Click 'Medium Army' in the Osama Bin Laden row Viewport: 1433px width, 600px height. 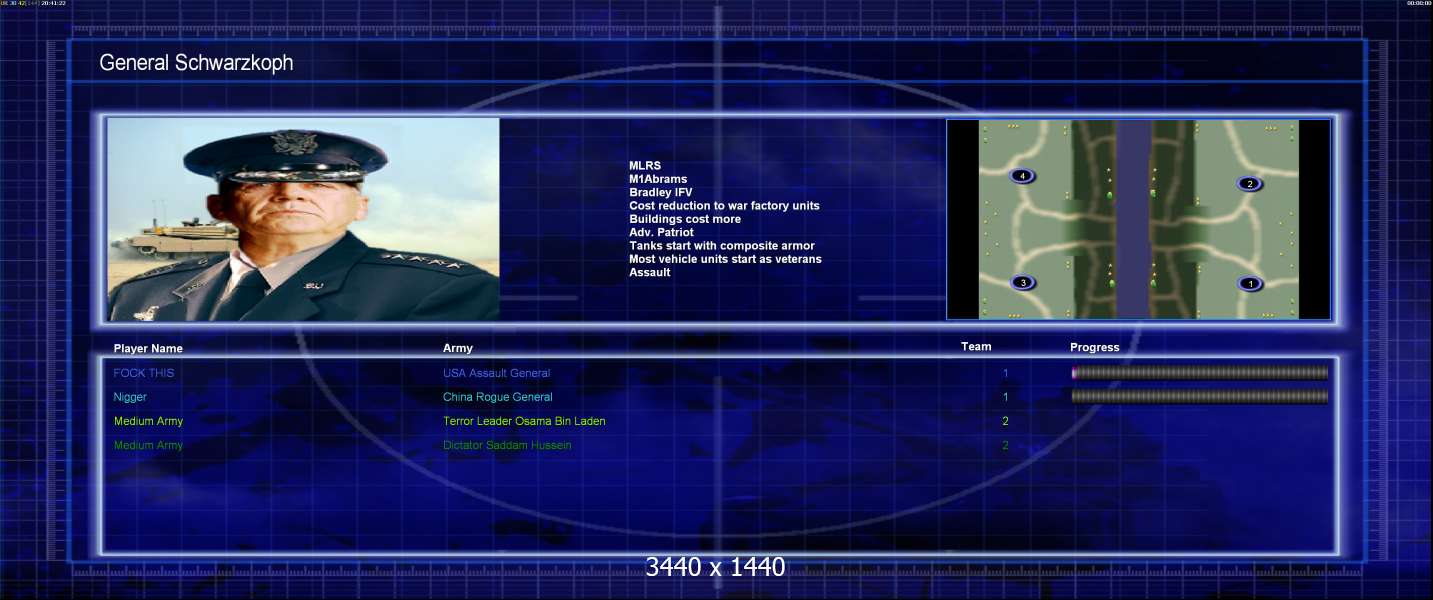click(148, 421)
